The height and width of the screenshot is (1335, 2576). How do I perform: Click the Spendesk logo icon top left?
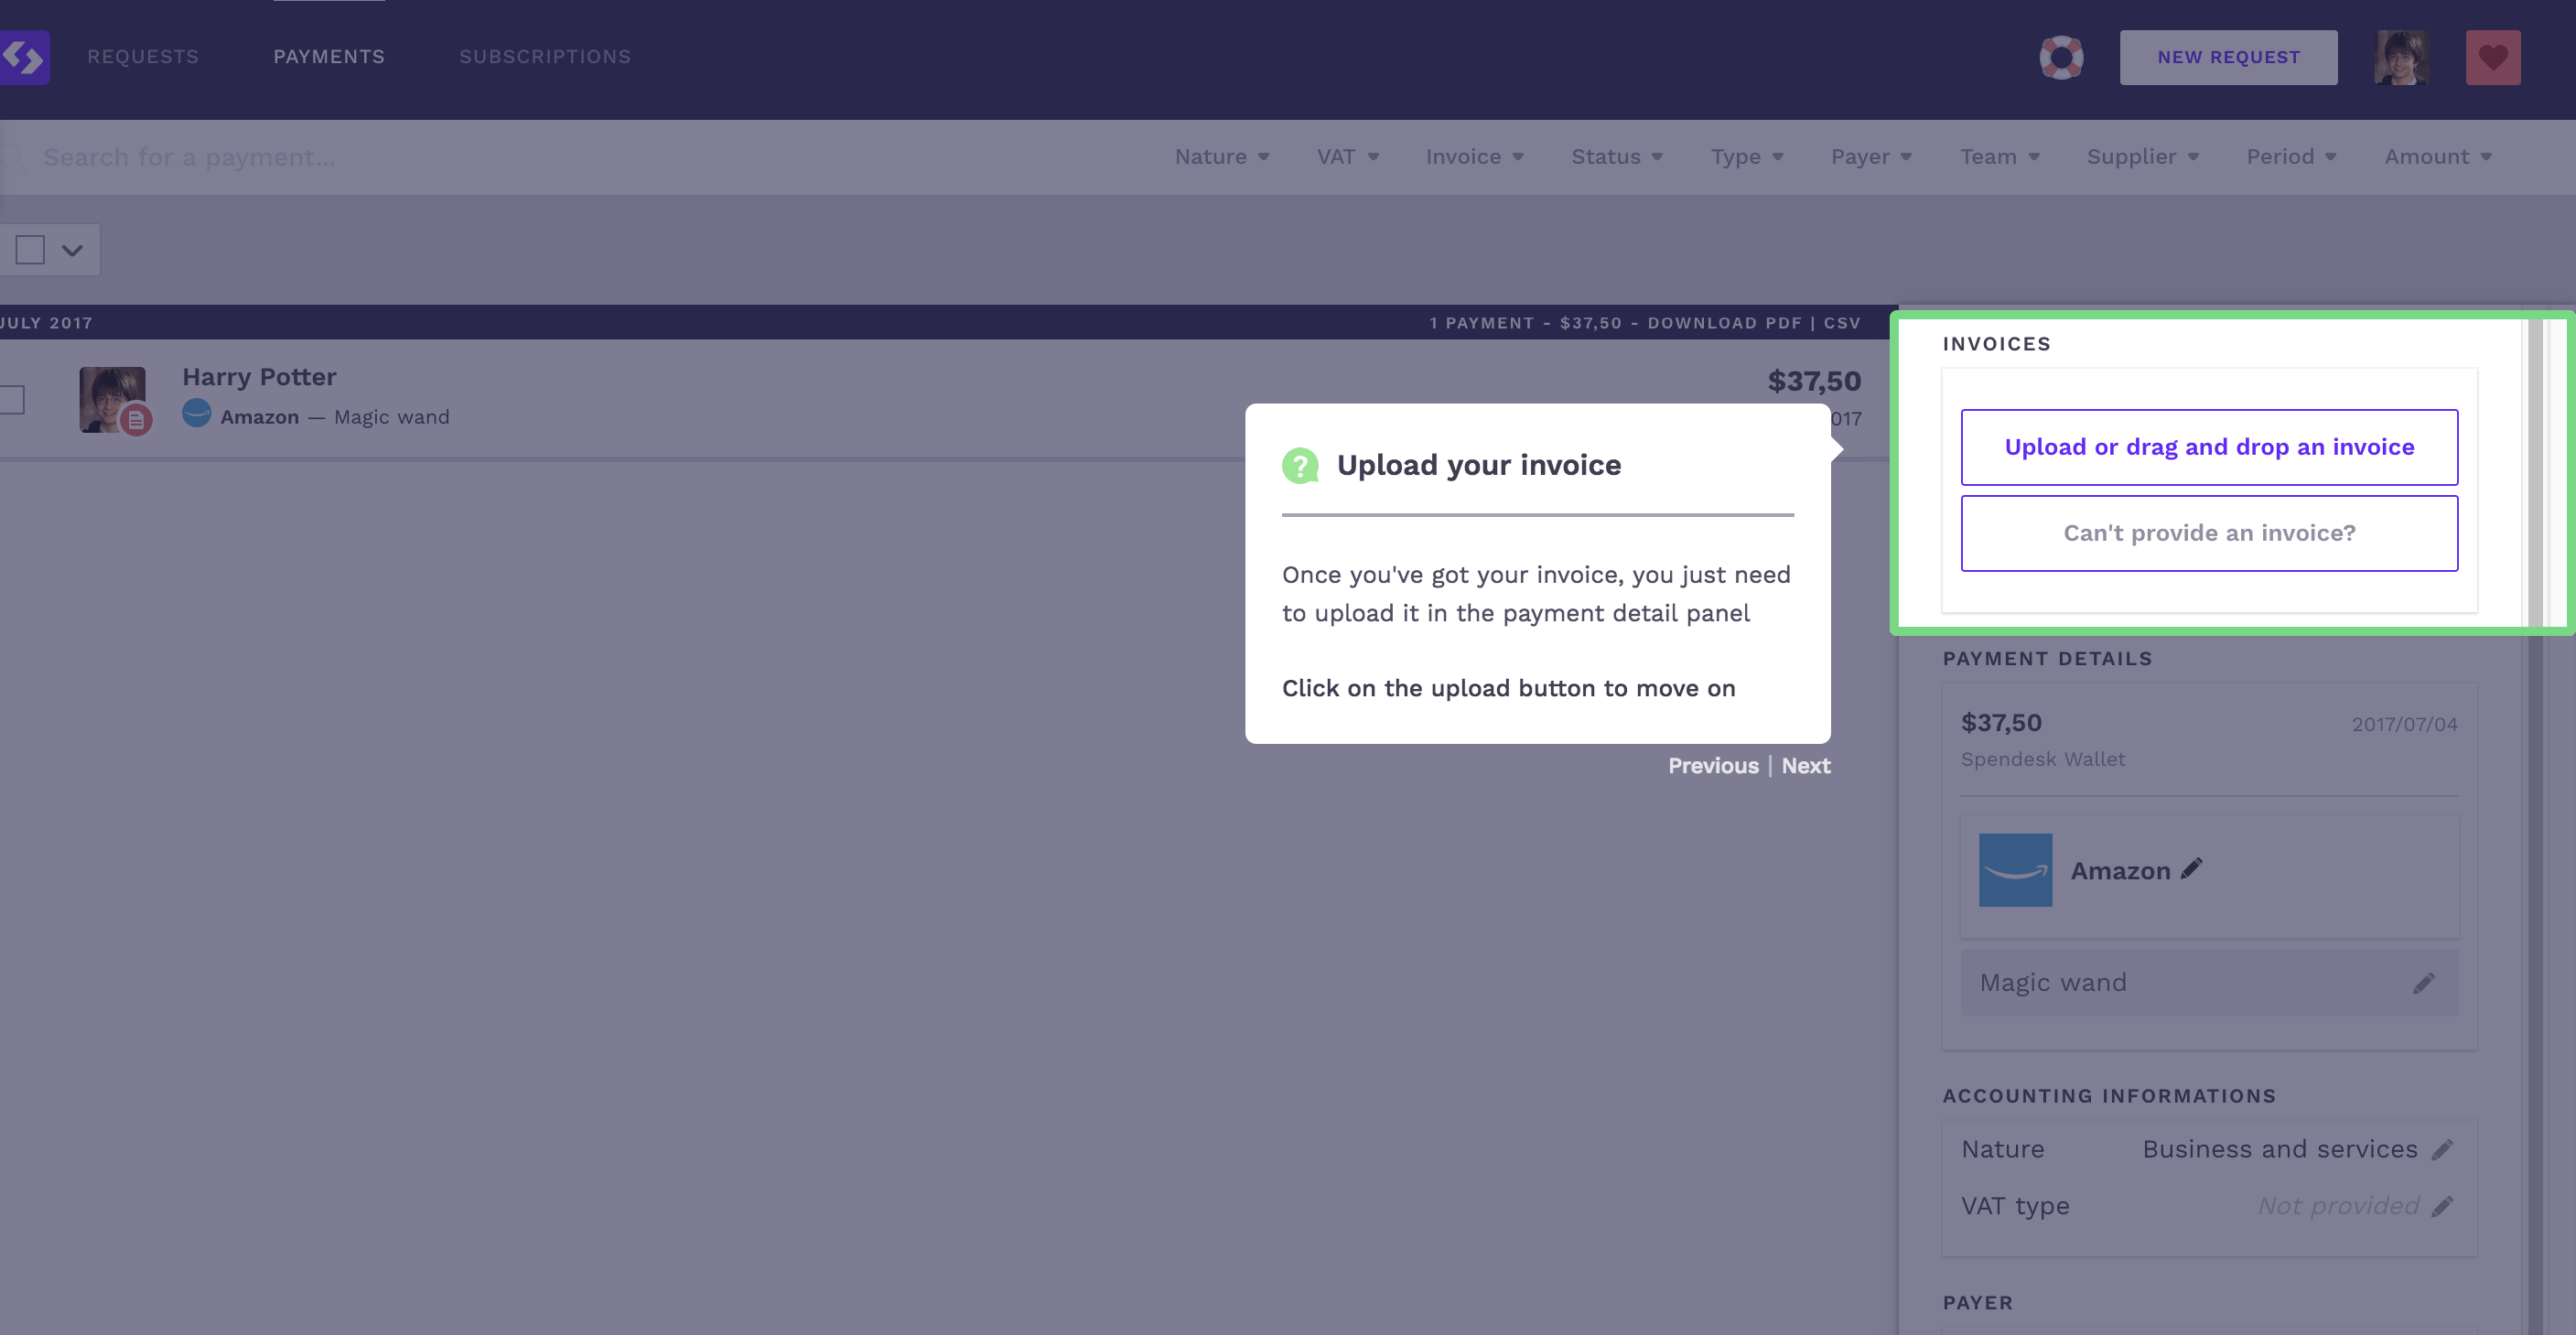point(24,58)
